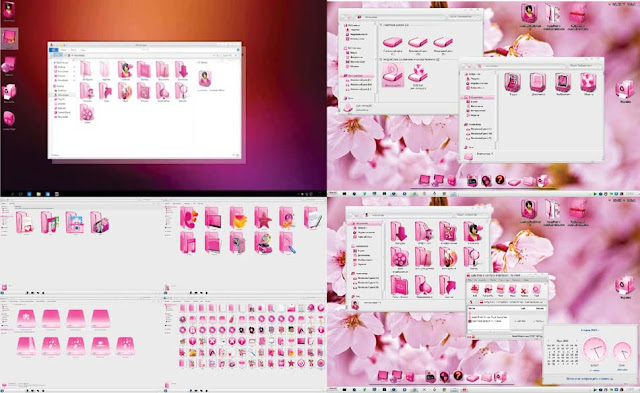640x393 pixels.
Task: Open the spade Saved Games folder beside the archiver
Action: (x=423, y=284)
